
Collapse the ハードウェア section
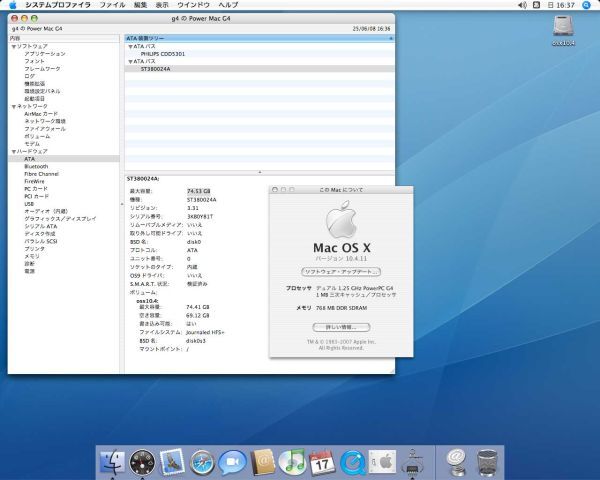pyautogui.click(x=14, y=152)
